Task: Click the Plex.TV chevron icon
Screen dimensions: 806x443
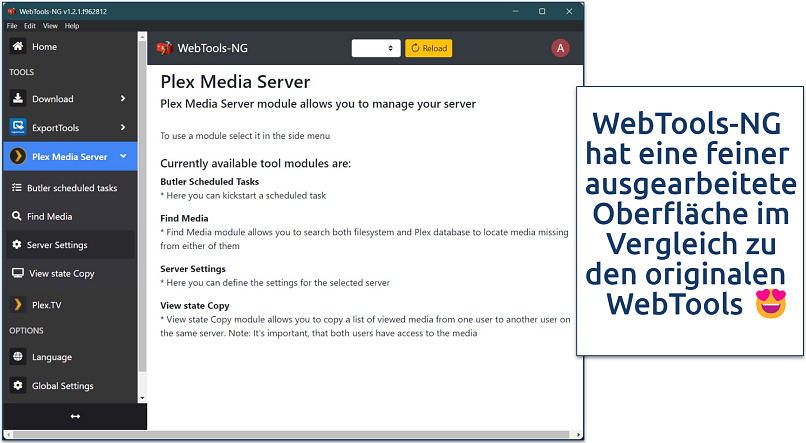Action: point(18,304)
